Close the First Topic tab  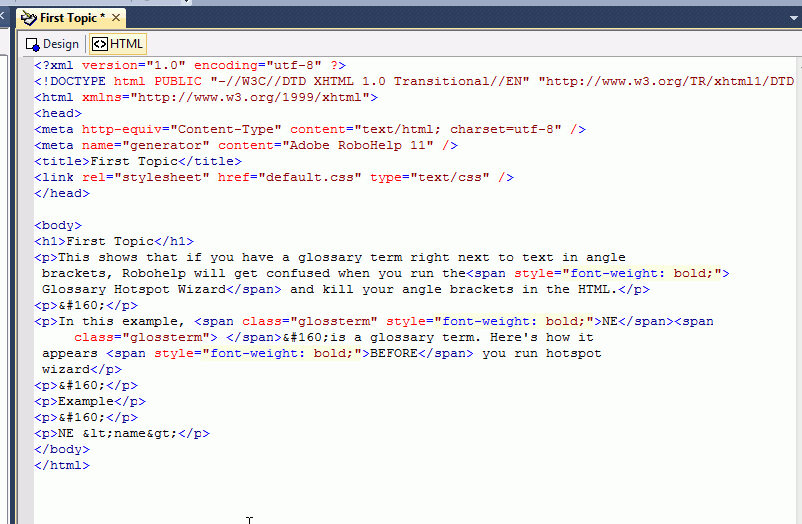click(116, 18)
